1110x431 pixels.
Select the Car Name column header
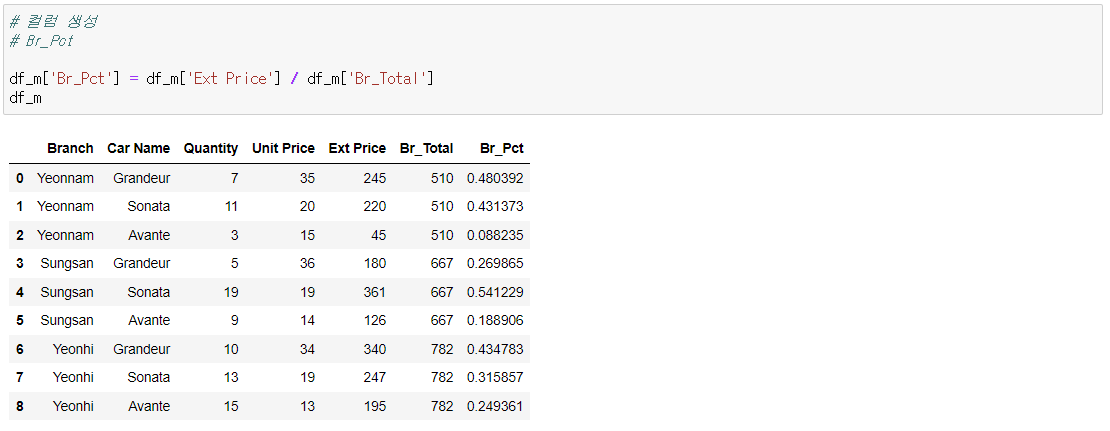pos(139,149)
